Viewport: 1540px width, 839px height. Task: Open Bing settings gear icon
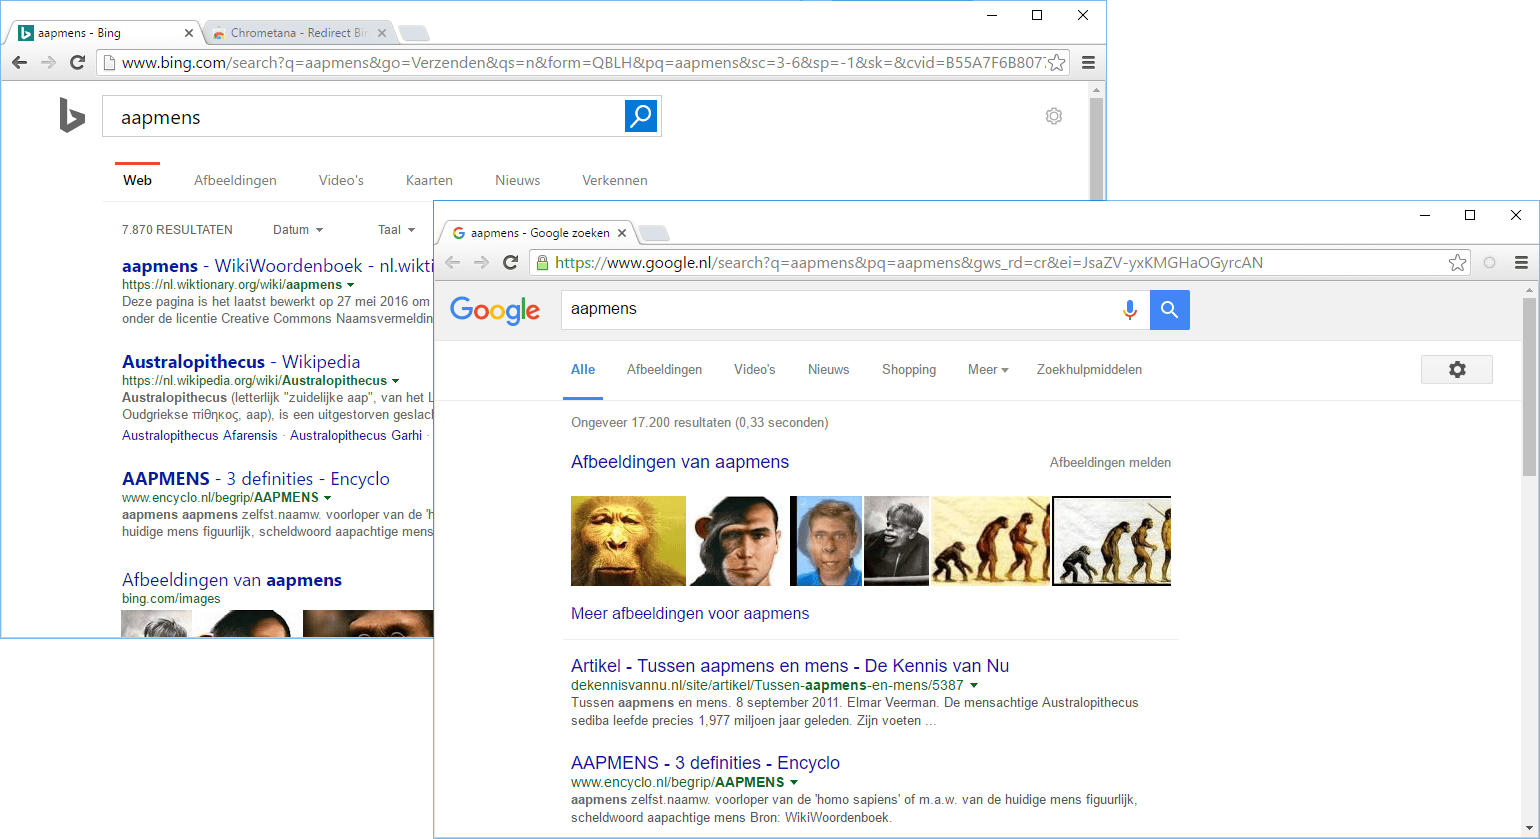(1053, 116)
